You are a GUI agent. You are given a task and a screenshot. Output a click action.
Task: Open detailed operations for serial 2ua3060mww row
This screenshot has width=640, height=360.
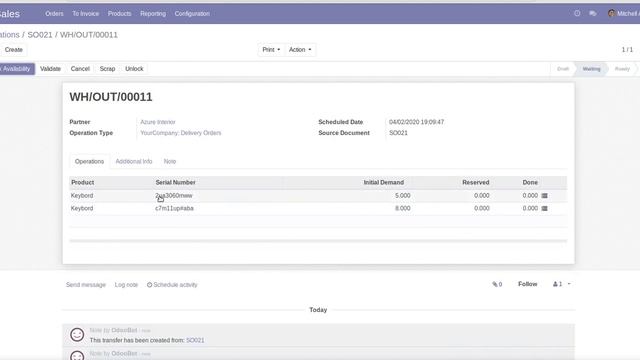click(x=544, y=196)
